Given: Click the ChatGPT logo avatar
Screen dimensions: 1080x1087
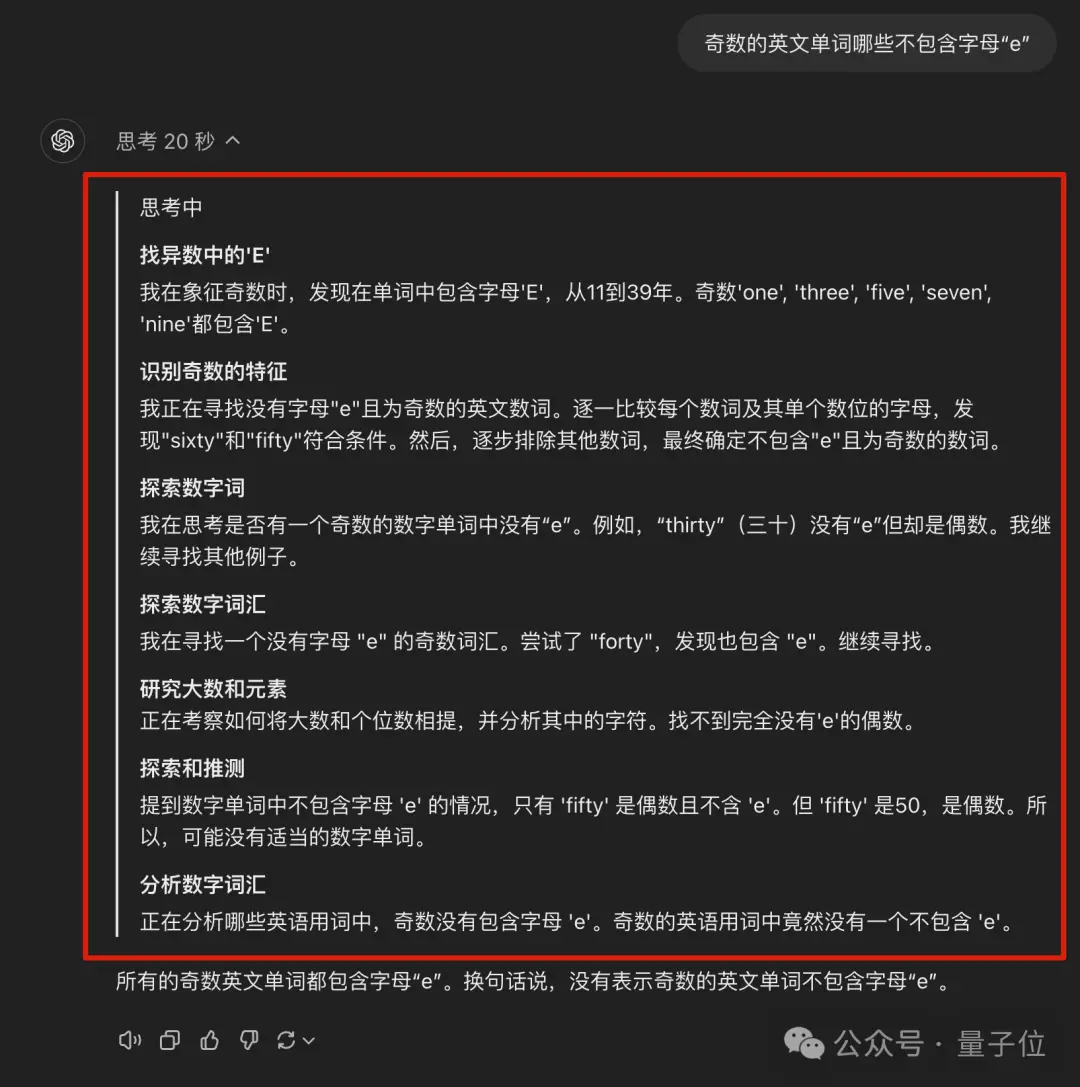Looking at the screenshot, I should click(x=62, y=141).
